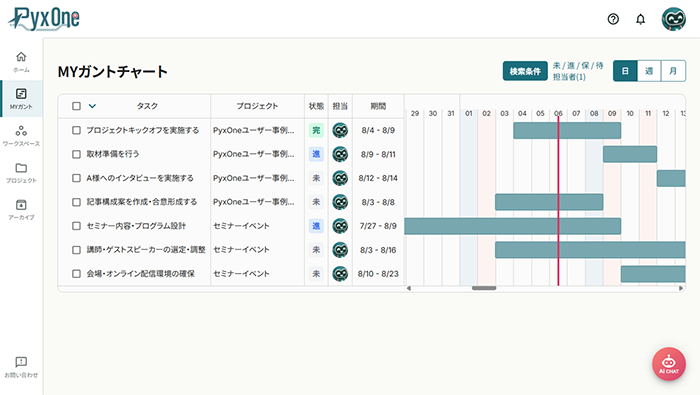Click the gantt scroll right arrow
This screenshot has width=700, height=395.
[681, 288]
